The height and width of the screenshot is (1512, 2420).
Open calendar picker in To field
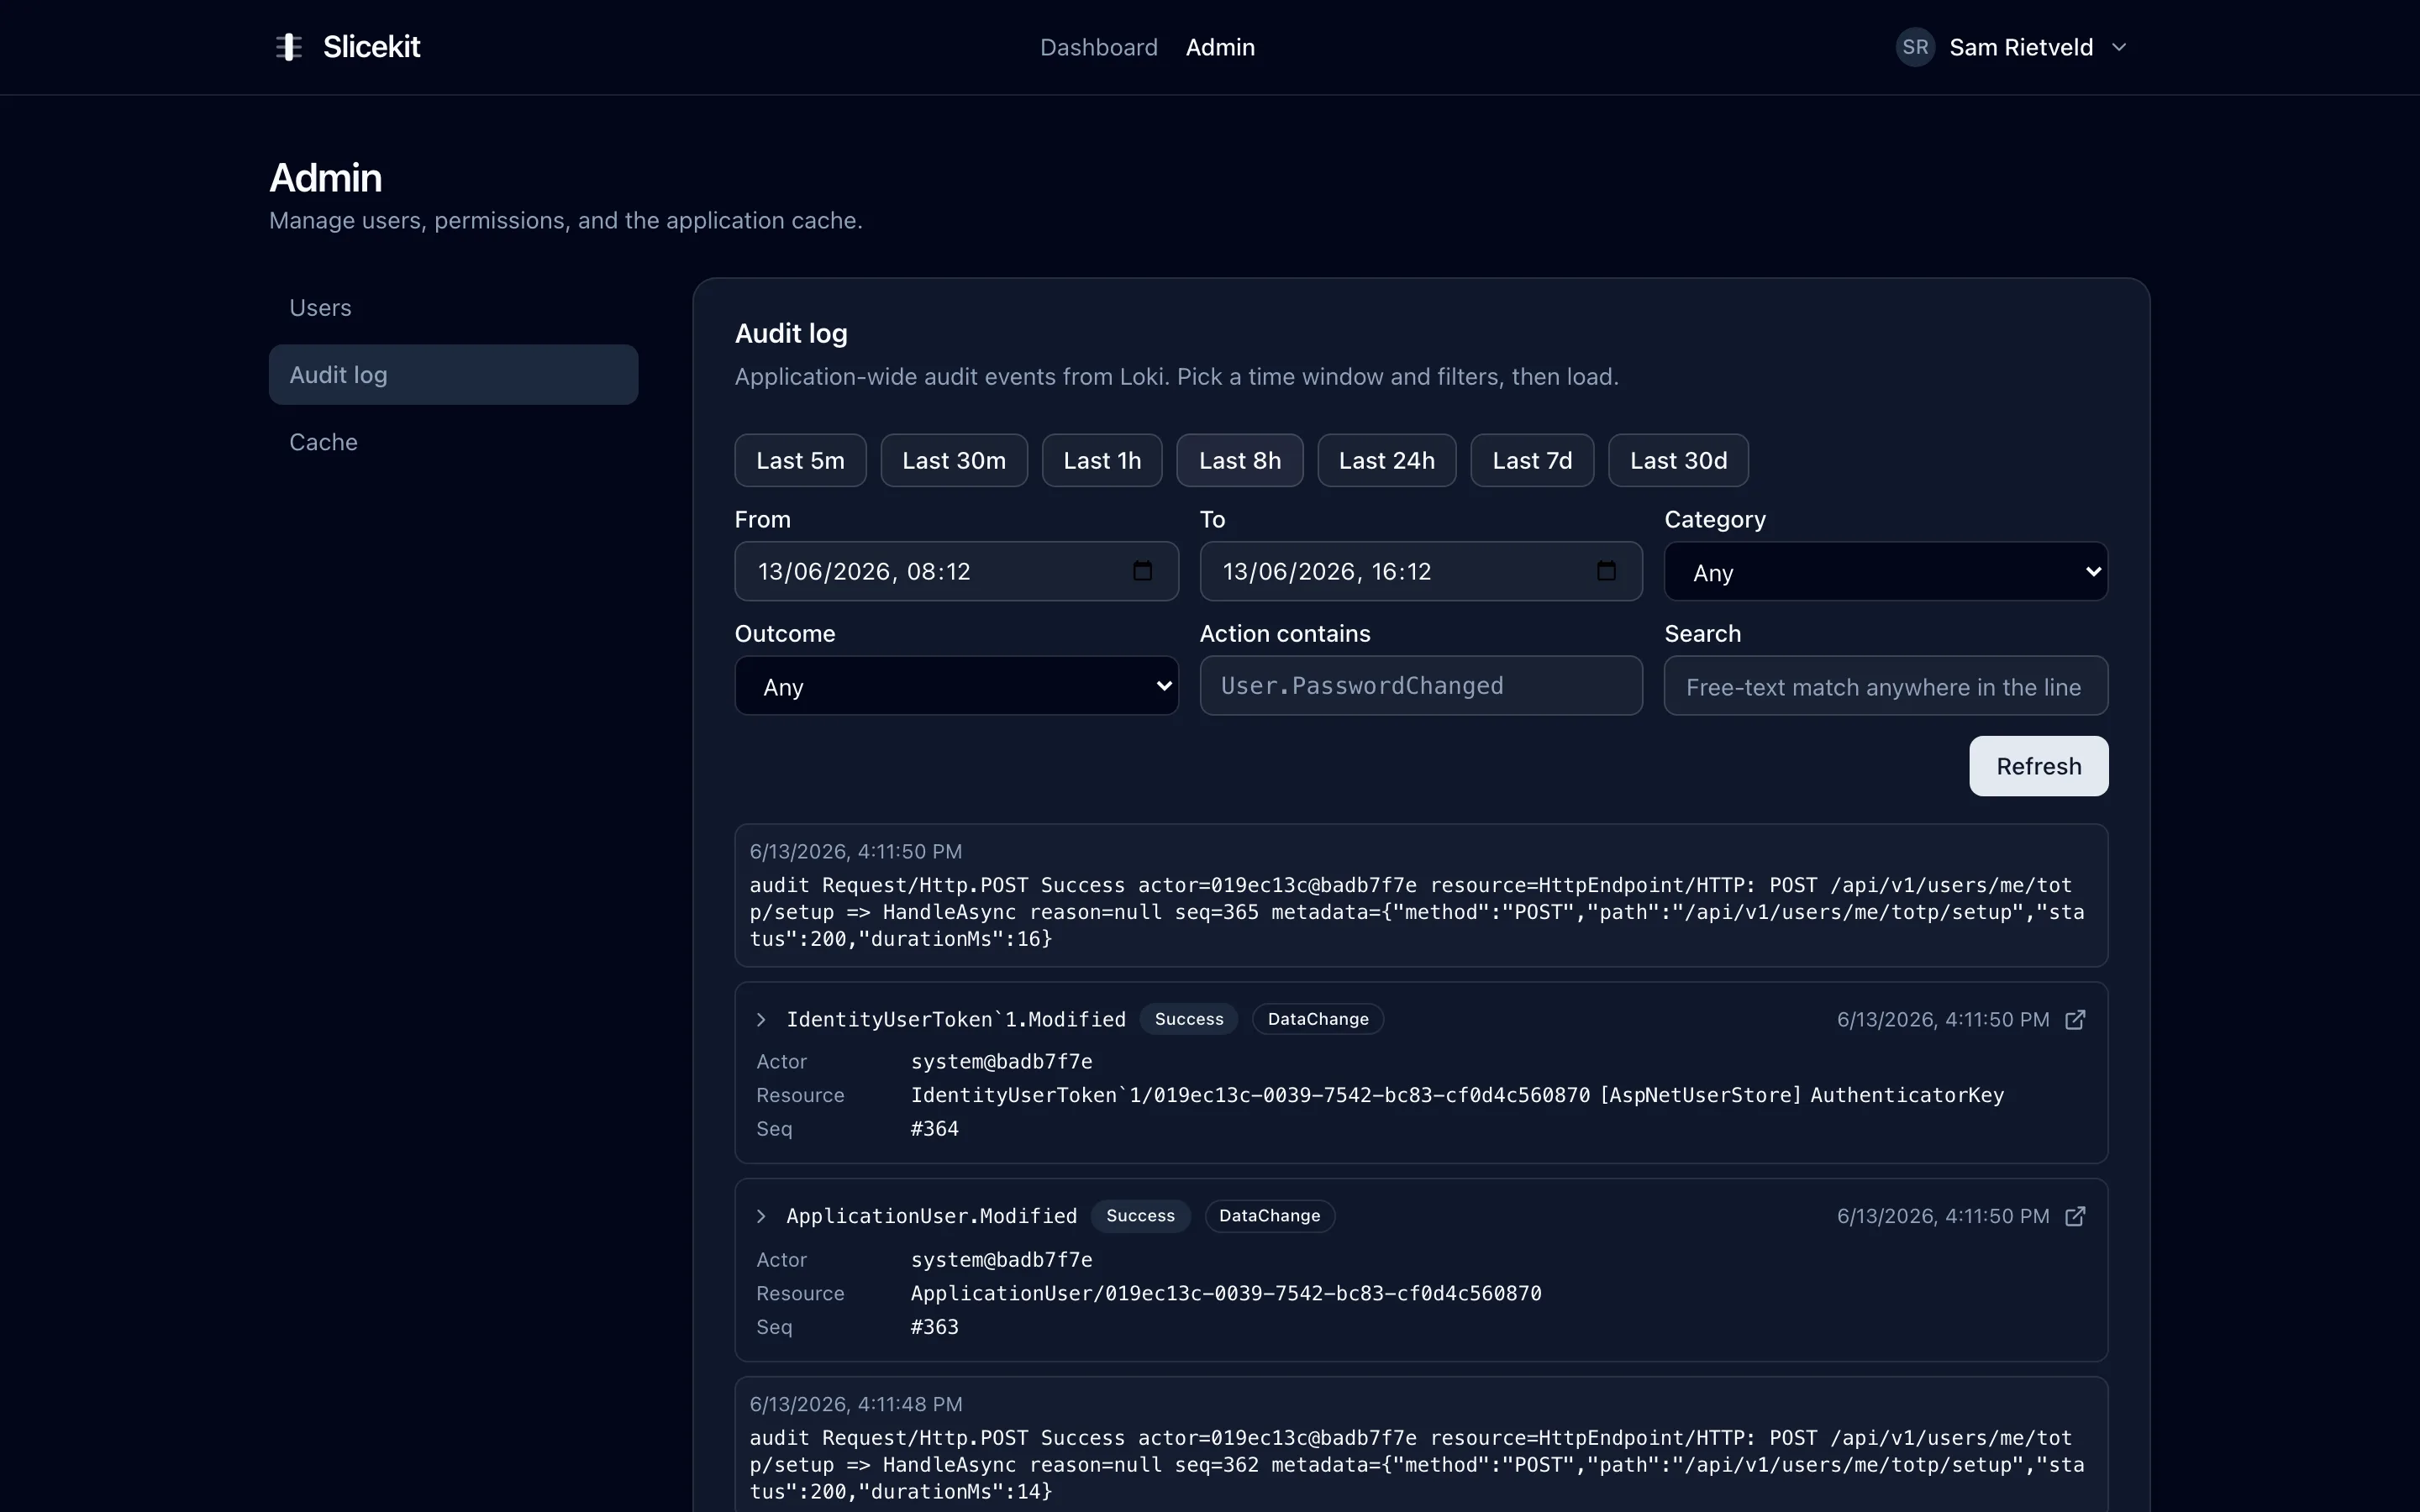tap(1606, 571)
